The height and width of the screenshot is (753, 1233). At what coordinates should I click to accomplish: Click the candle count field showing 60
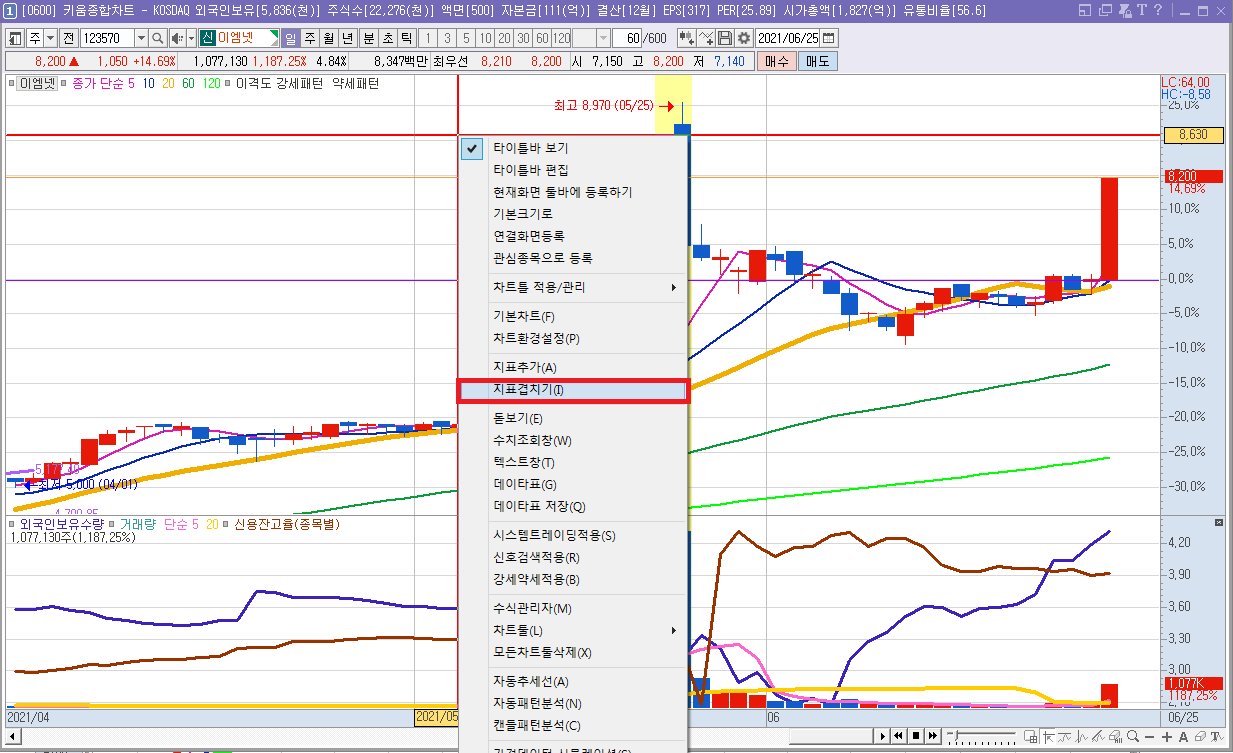pos(627,38)
